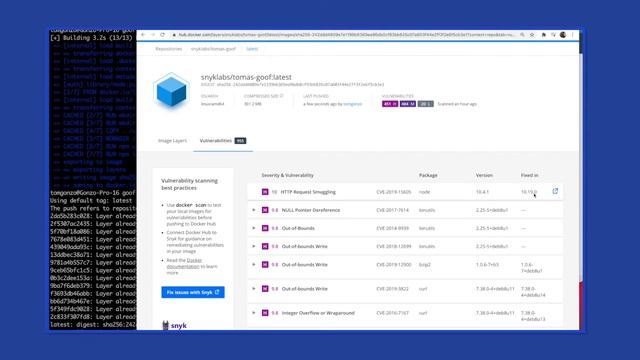Click the gray low-severity vulnerabilities count badge
The height and width of the screenshot is (360, 640).
(425, 104)
